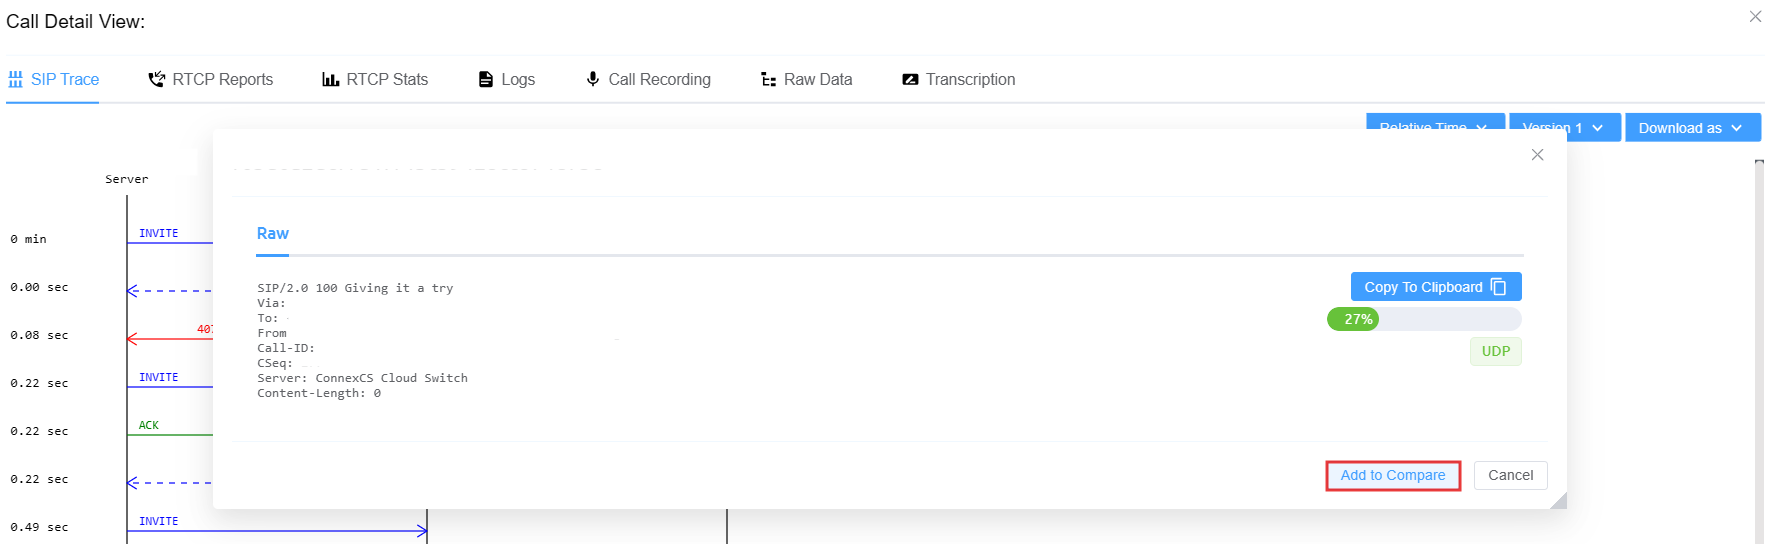This screenshot has height=544, width=1771.
Task: Click the Logs document icon
Action: coord(486,79)
